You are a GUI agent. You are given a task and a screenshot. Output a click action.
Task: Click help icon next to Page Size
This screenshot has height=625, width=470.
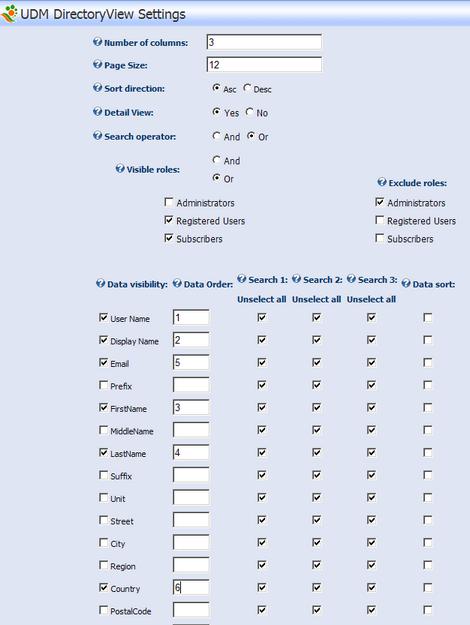[97, 65]
